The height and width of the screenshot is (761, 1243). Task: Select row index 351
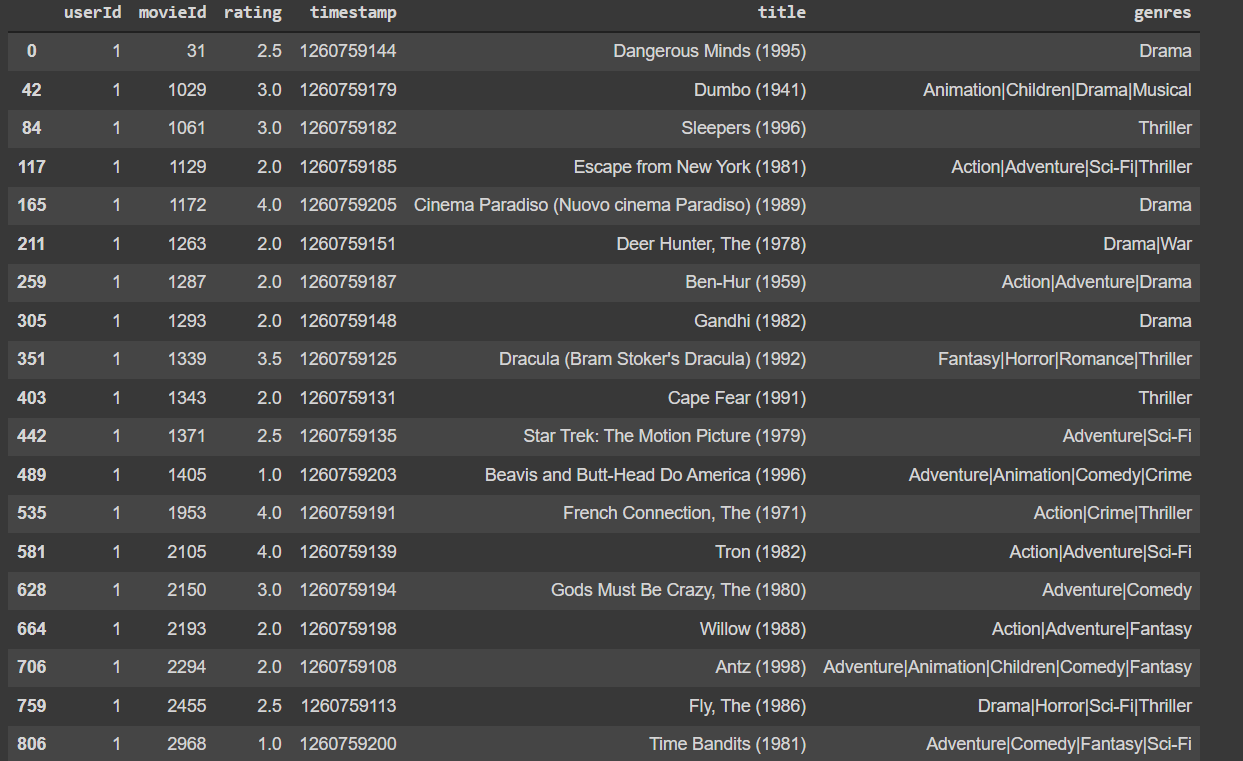point(31,359)
